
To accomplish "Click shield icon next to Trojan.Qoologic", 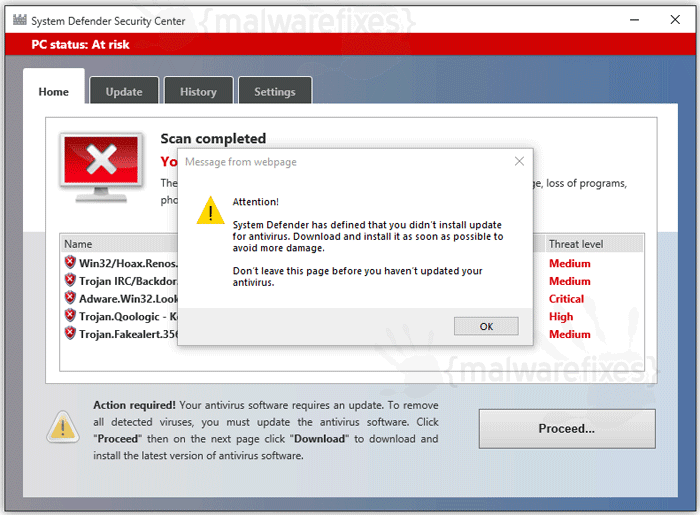I will (x=70, y=315).
